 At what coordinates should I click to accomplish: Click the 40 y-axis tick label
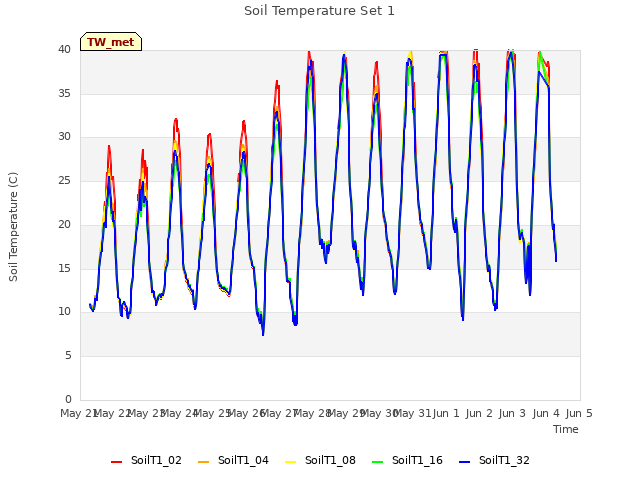tap(64, 49)
